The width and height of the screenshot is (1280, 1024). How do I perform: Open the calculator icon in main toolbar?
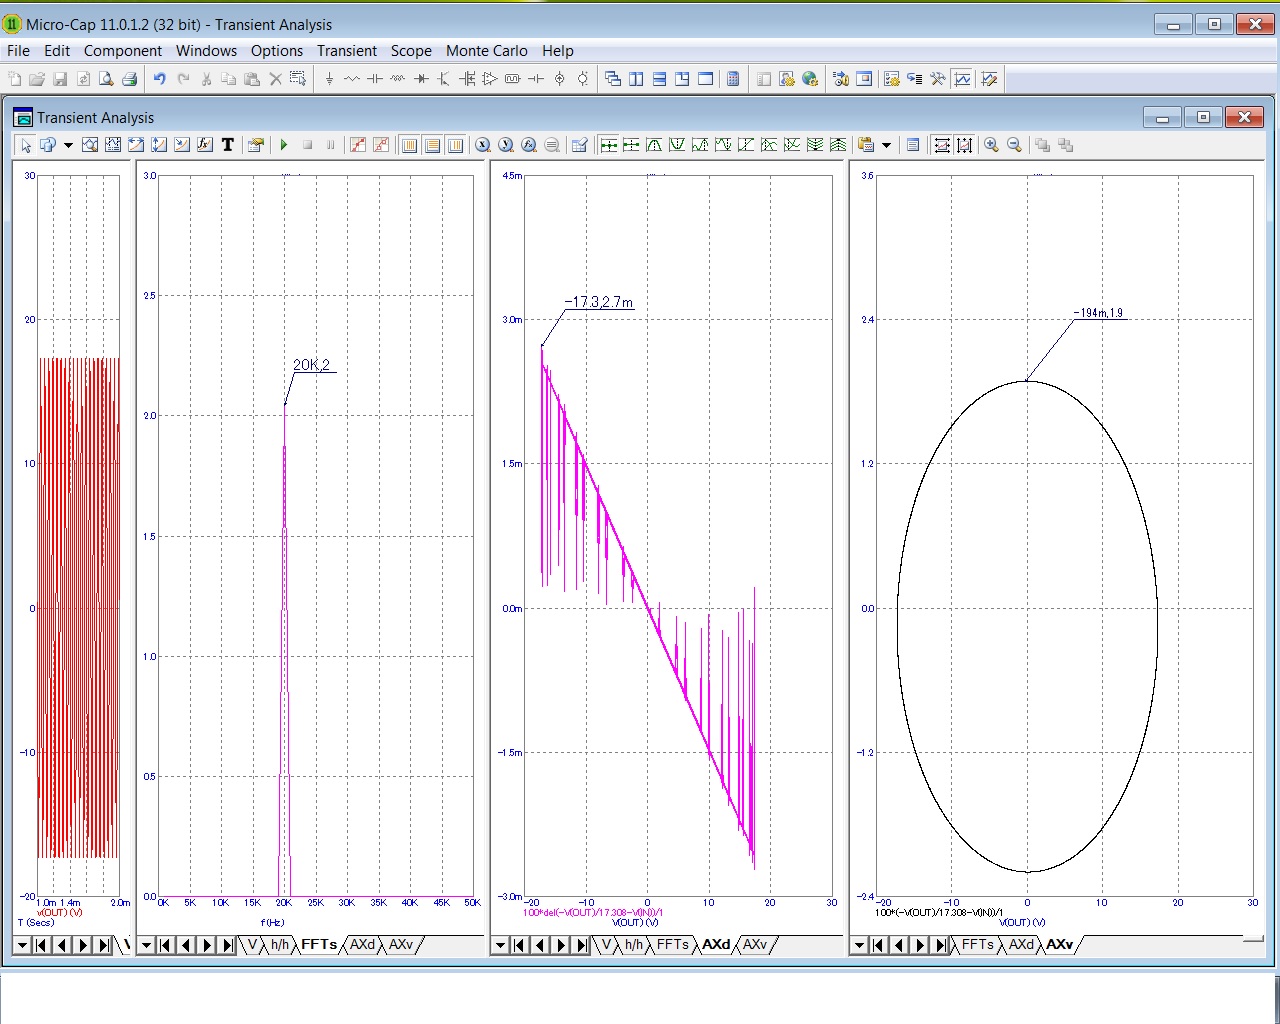(733, 79)
